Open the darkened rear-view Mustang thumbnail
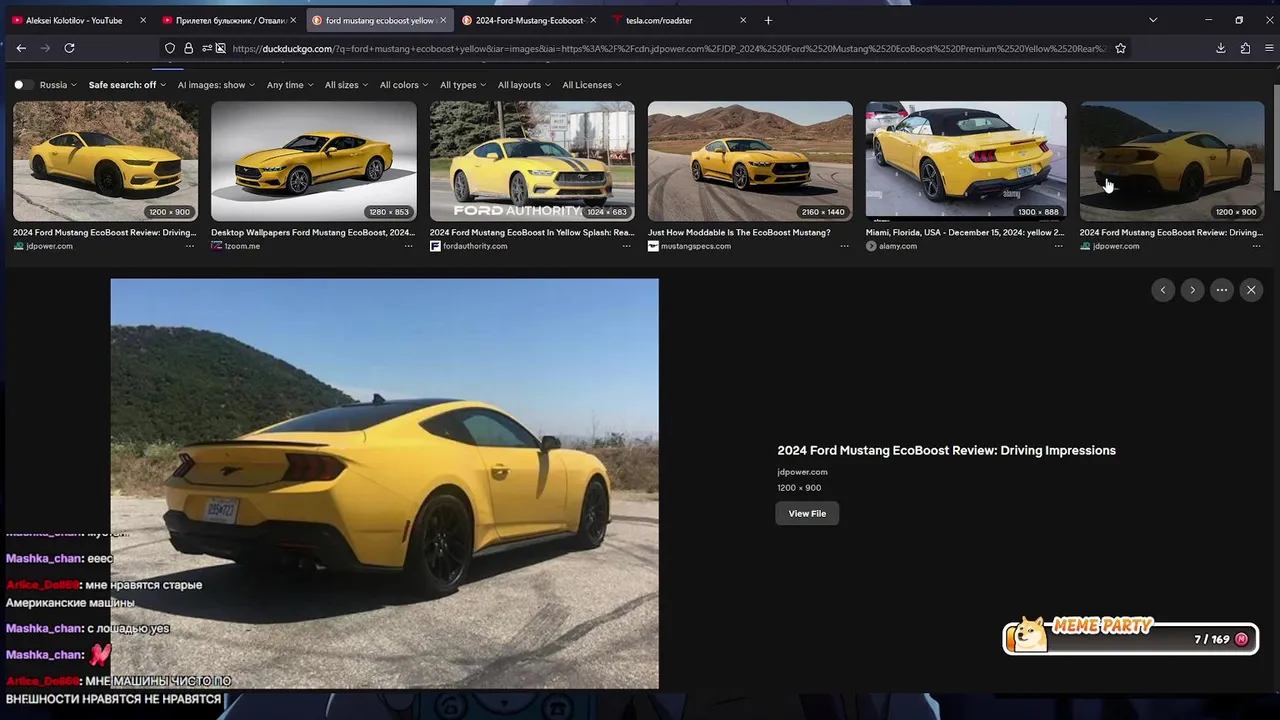 click(x=1172, y=161)
